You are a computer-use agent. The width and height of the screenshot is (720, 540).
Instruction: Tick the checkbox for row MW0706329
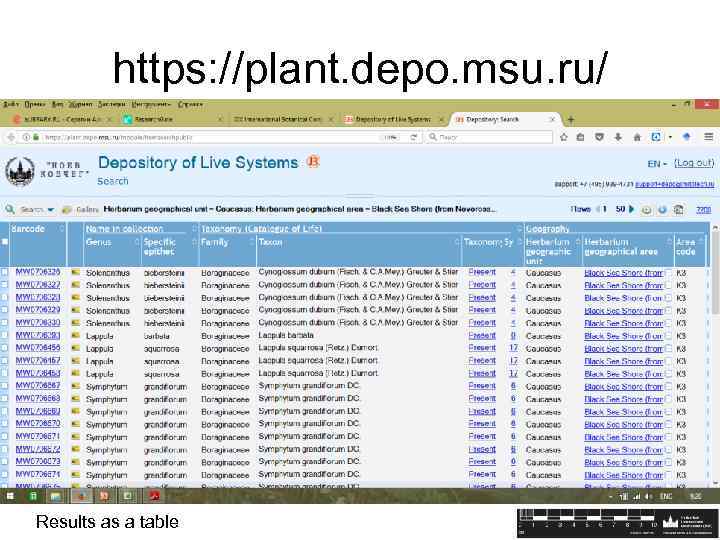[x=5, y=310]
